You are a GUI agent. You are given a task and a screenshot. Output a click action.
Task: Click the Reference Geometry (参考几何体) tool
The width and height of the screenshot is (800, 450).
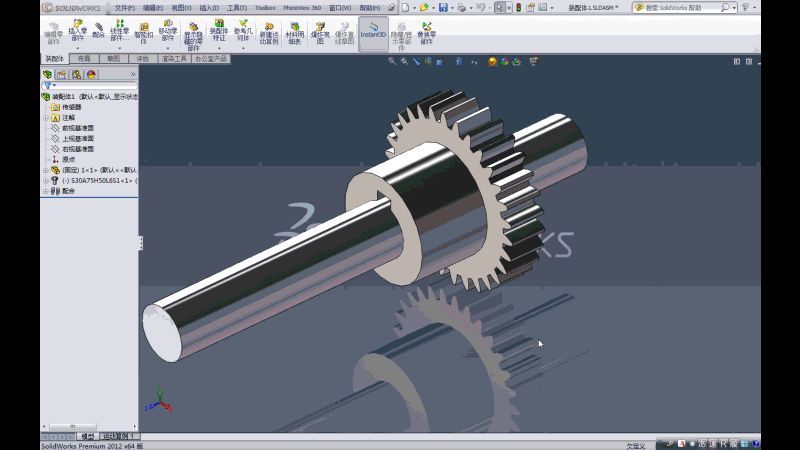(243, 31)
